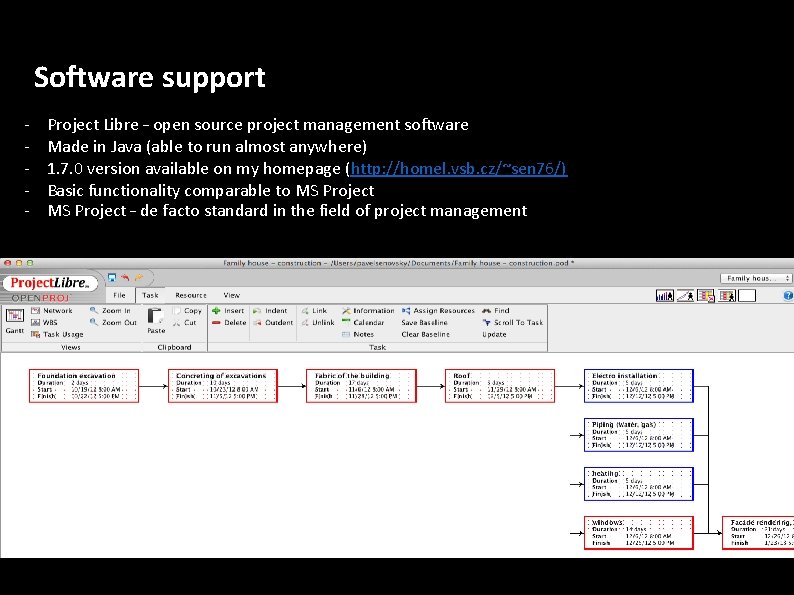Click the histogram chart toolbar icon
Screen dimensions: 794x595
(x=664, y=296)
